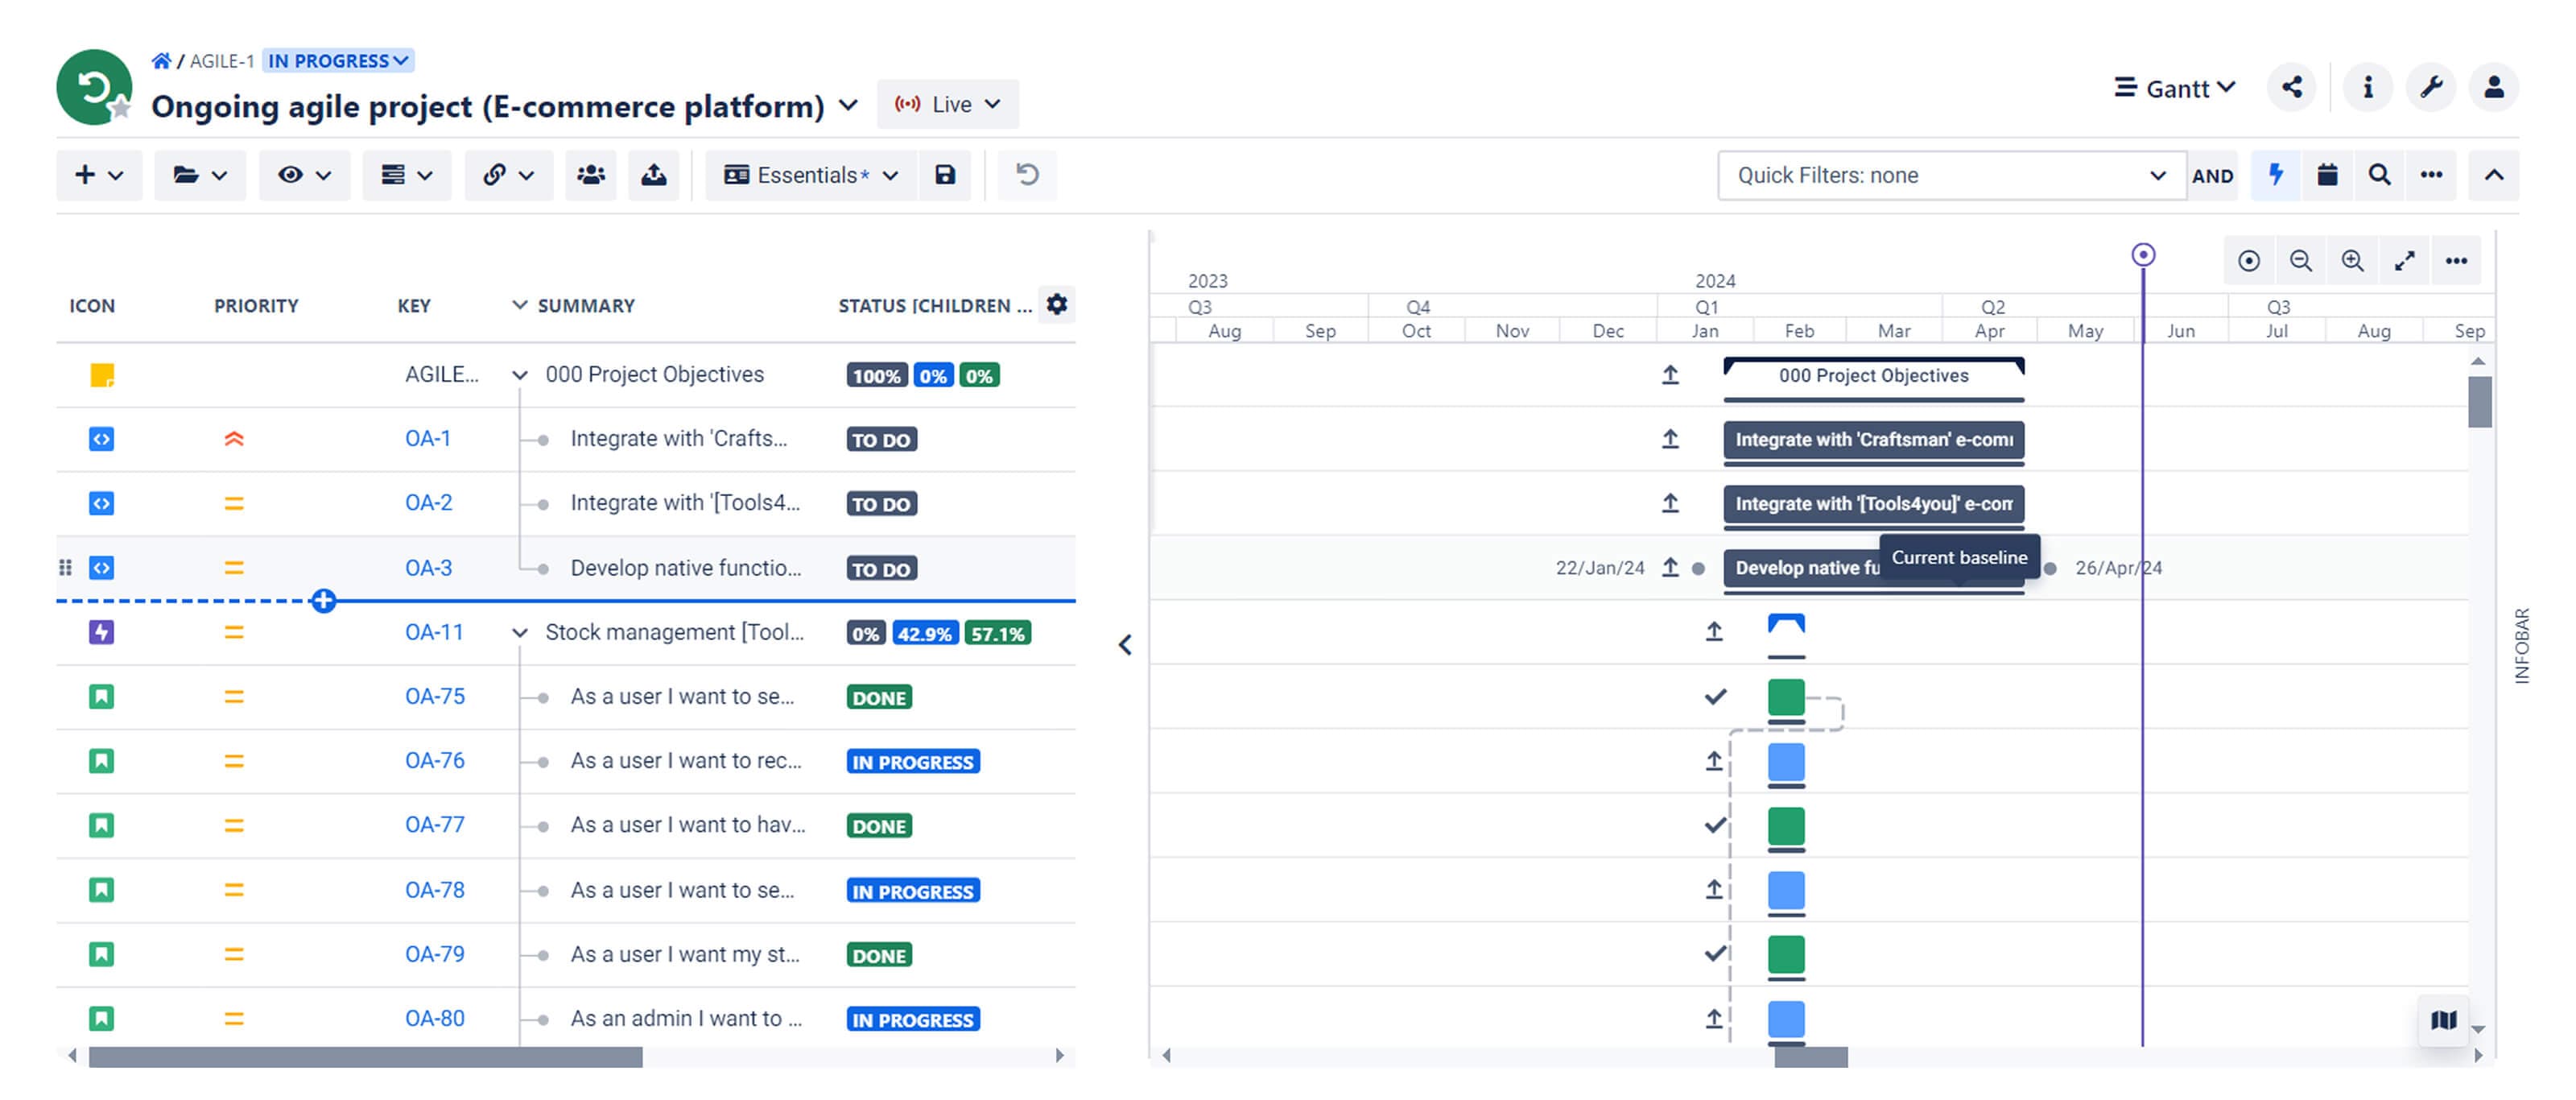The width and height of the screenshot is (2576, 1100).
Task: Open Gantt chart more options ellipsis
Action: click(x=2457, y=261)
